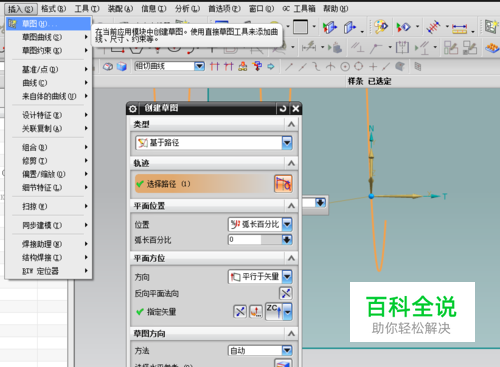500x367 pixels.
Task: Click the blue right-arrow icon in selection bar
Action: tap(271, 67)
